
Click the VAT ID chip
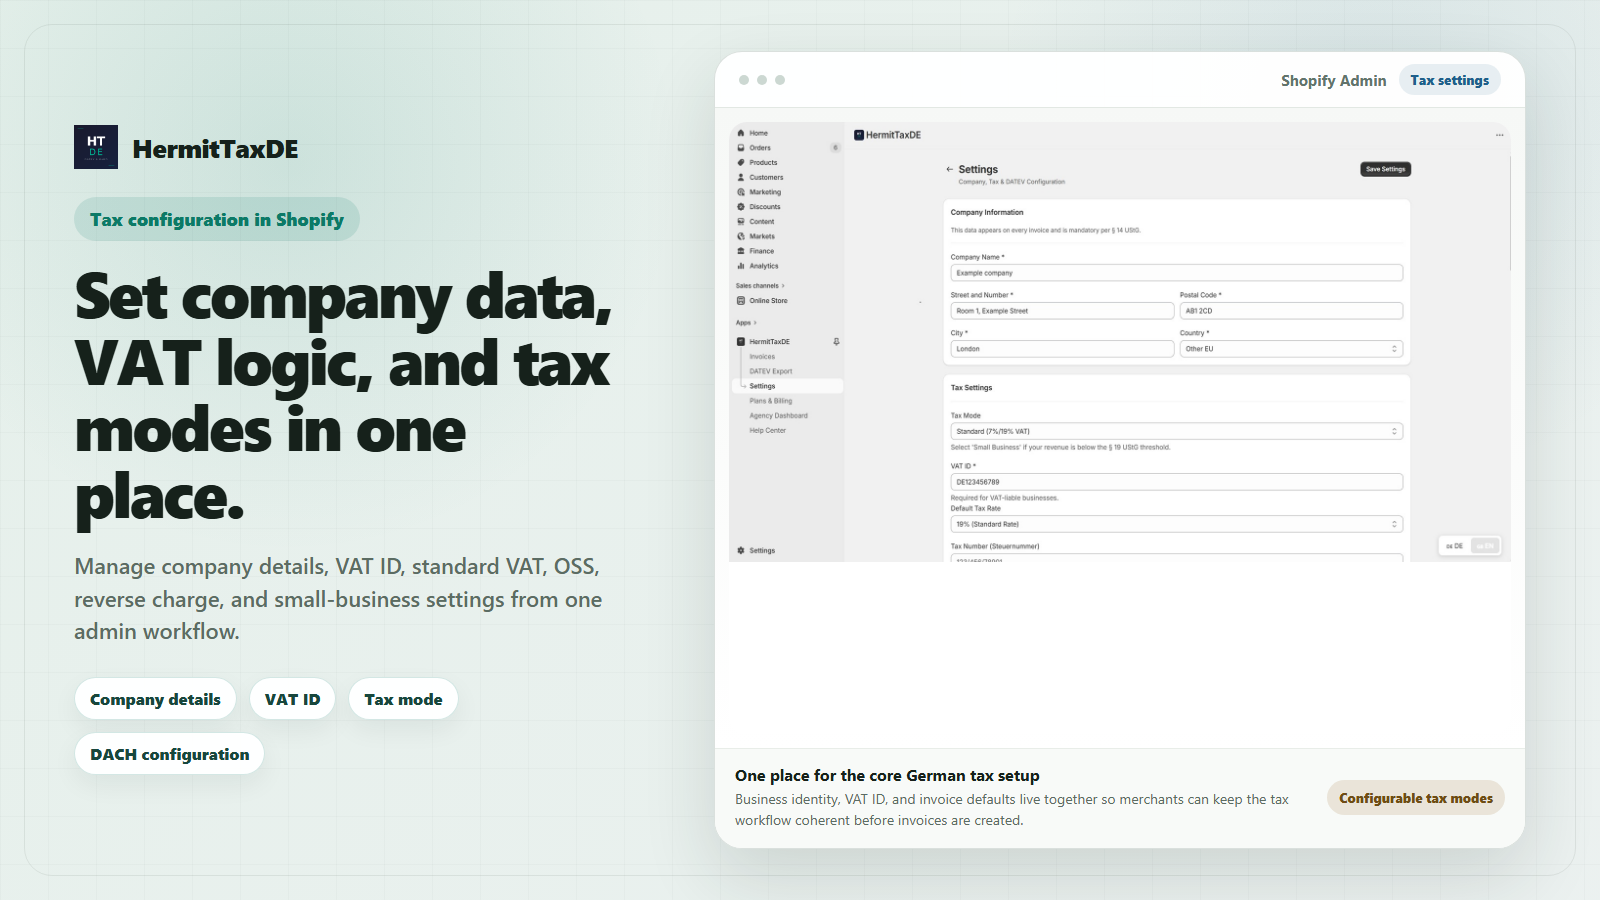[x=292, y=699]
